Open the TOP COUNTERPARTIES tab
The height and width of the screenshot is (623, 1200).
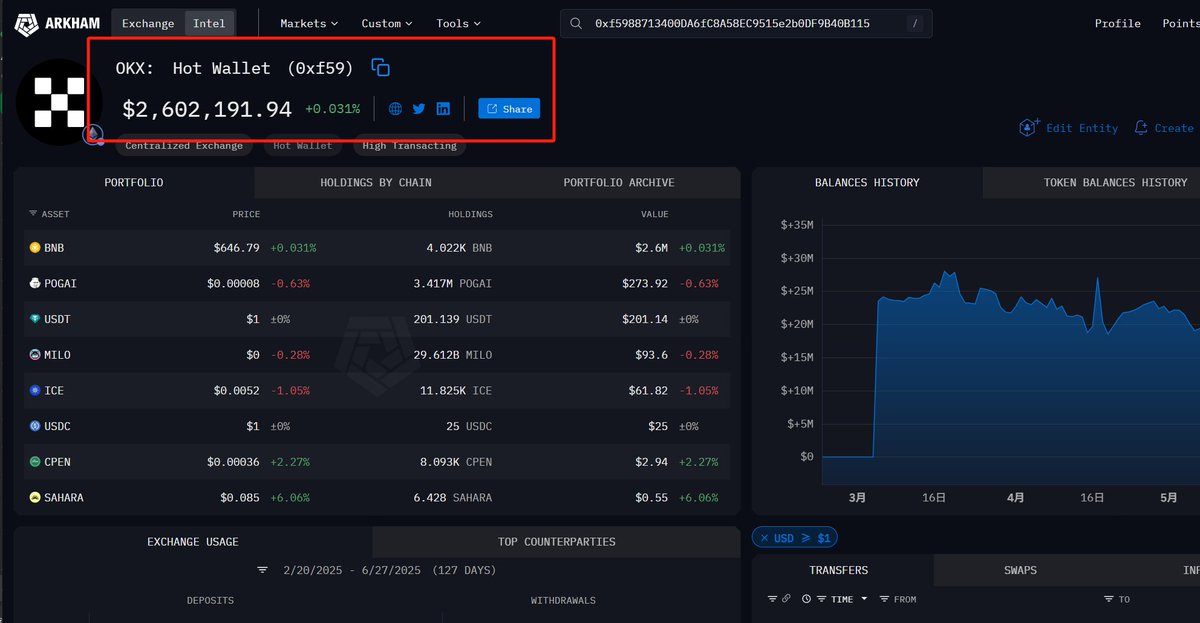point(557,542)
